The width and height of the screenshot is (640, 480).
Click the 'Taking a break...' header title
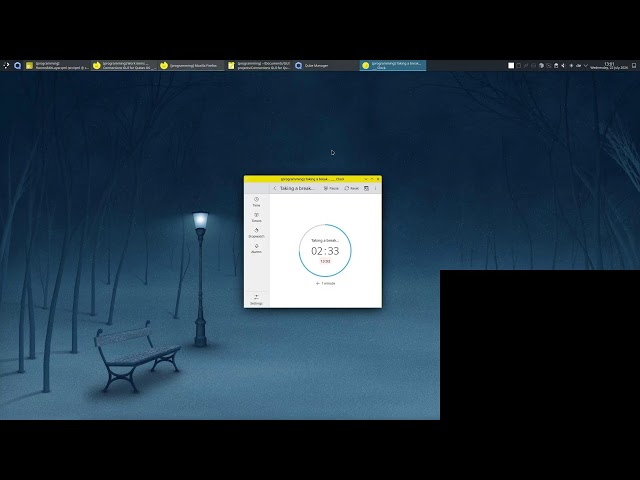pos(297,188)
